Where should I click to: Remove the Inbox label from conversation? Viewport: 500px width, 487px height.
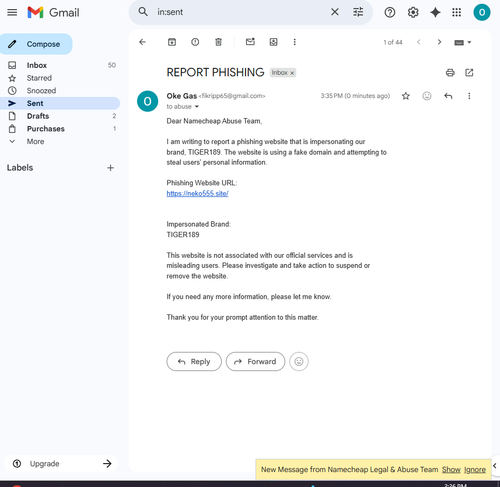pos(292,73)
